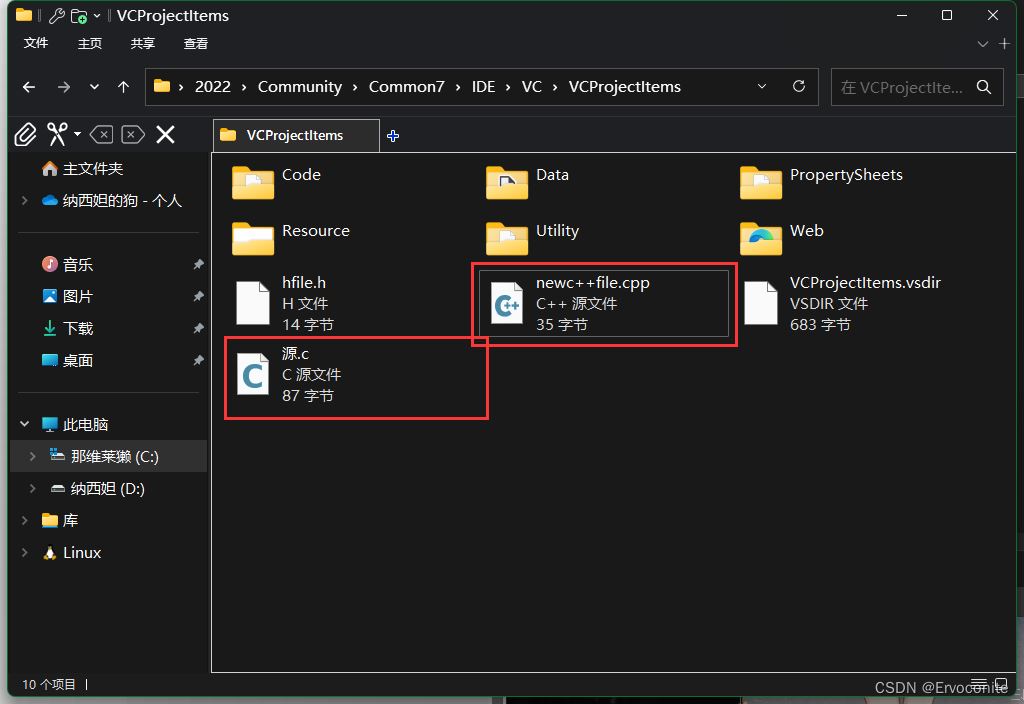The image size is (1024, 704).
Task: Click the paperclip icon in the toolbar
Action: (x=25, y=135)
